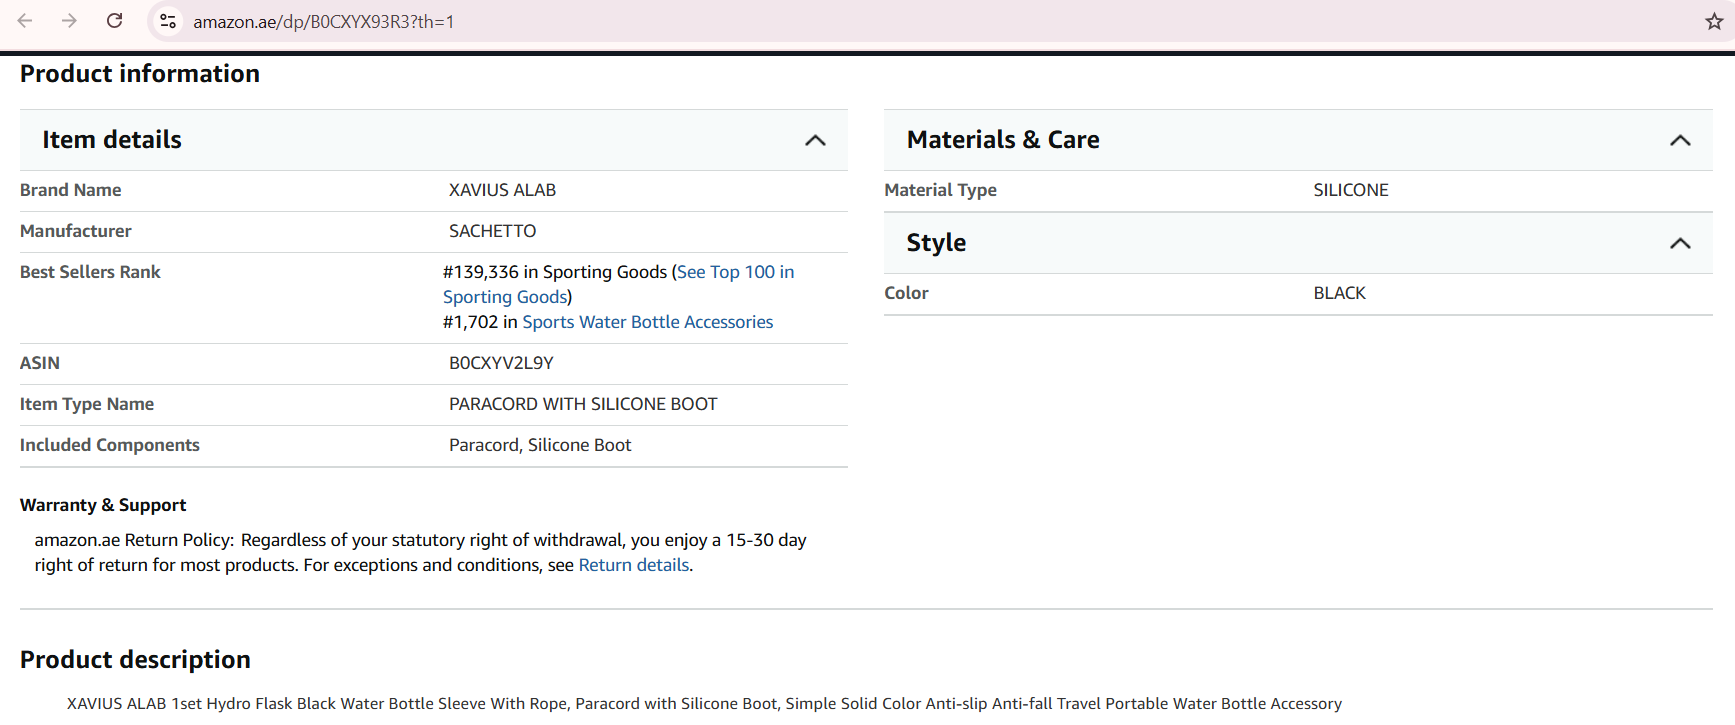Image resolution: width=1735 pixels, height=725 pixels.
Task: Select ASIN value B0CXYV2L9Y
Action: (501, 363)
